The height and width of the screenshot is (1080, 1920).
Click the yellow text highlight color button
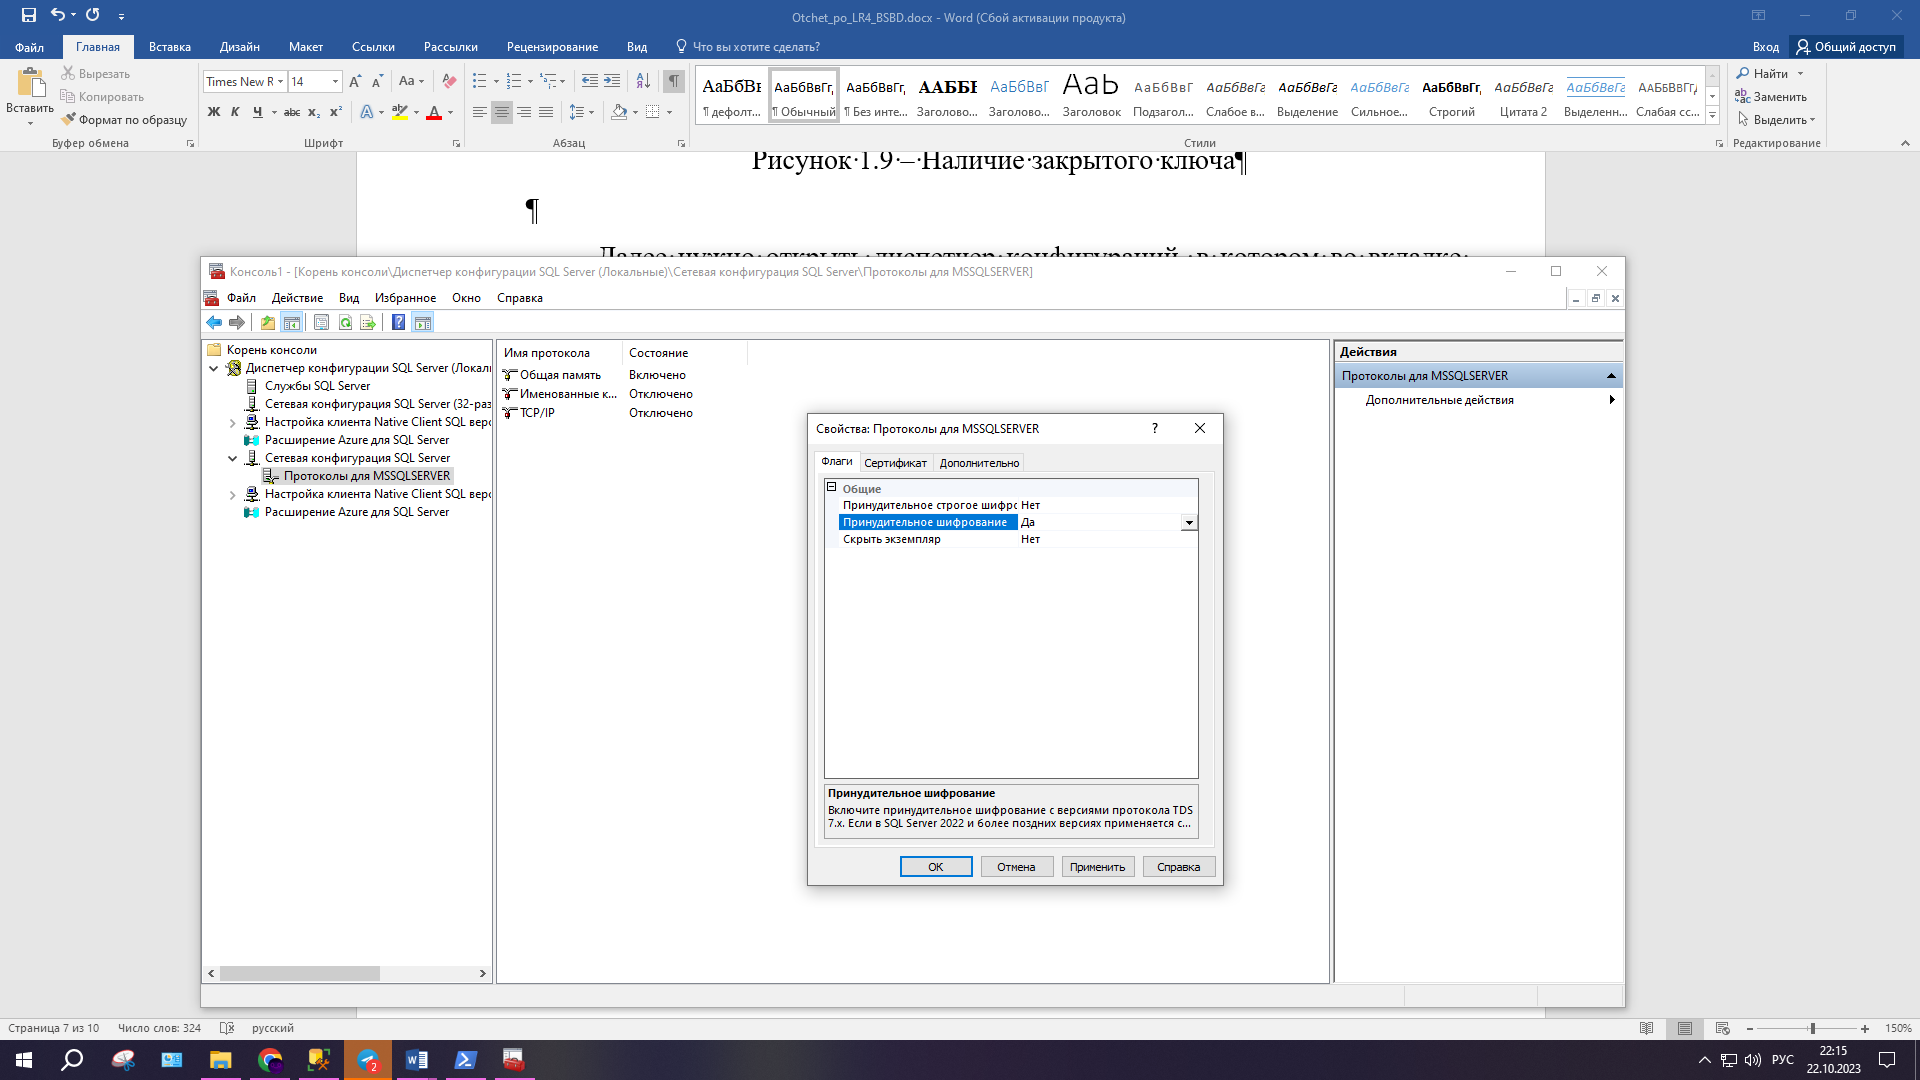[x=400, y=112]
